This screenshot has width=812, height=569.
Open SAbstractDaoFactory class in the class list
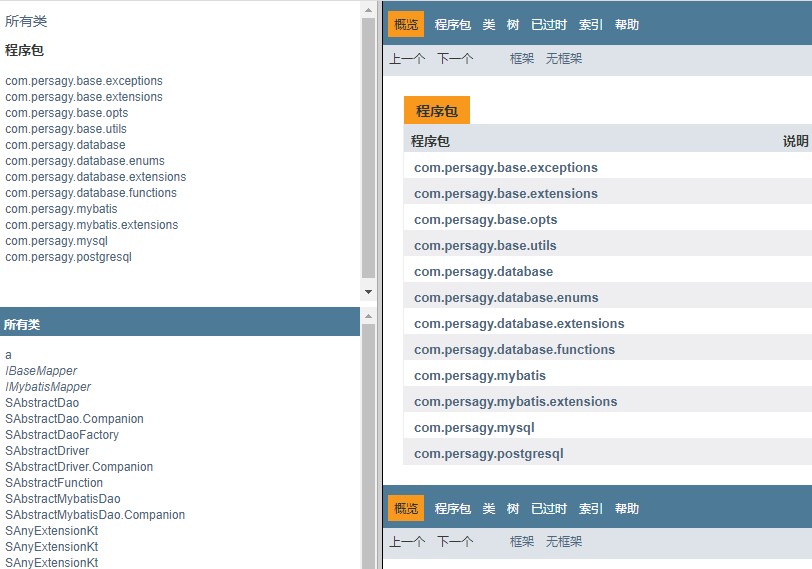click(62, 435)
